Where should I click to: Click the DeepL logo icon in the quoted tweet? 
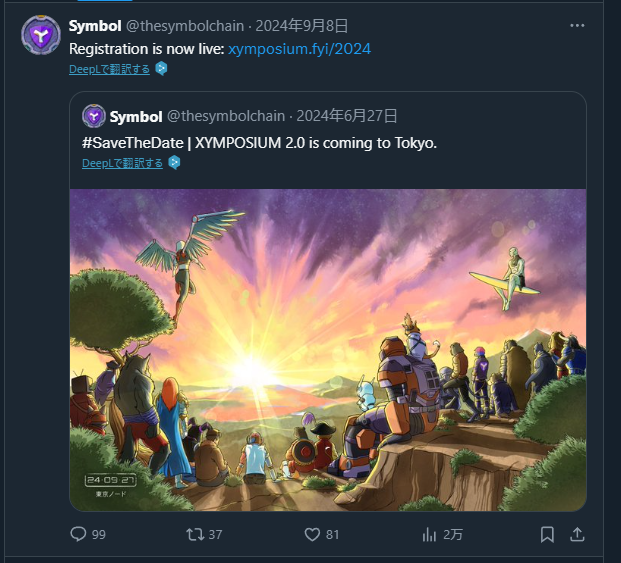pyautogui.click(x=174, y=163)
